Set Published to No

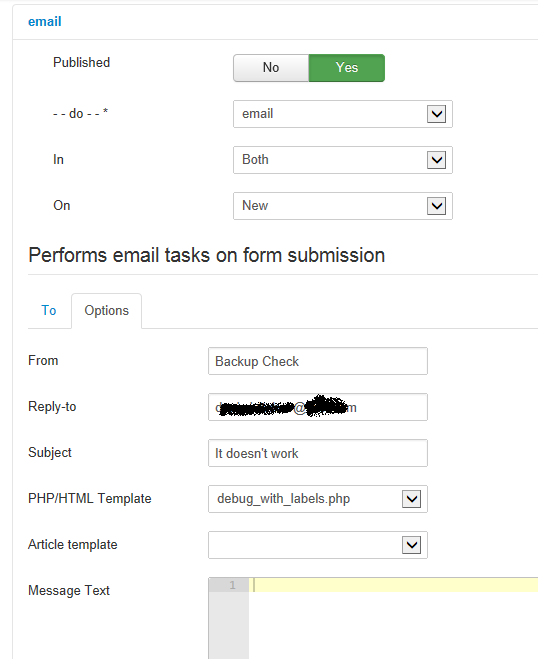tap(271, 68)
